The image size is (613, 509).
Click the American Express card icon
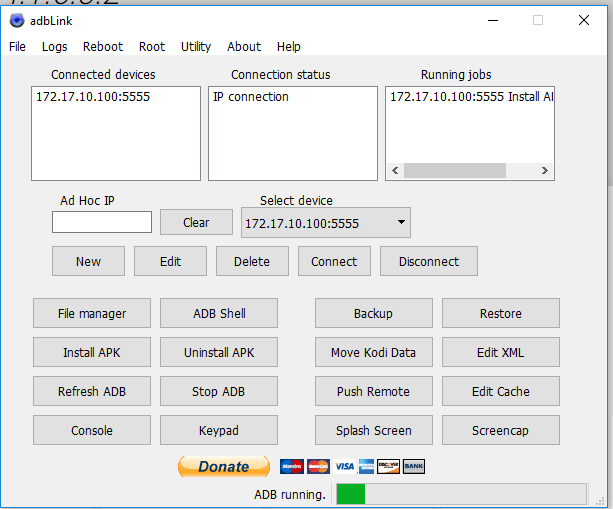click(x=366, y=466)
